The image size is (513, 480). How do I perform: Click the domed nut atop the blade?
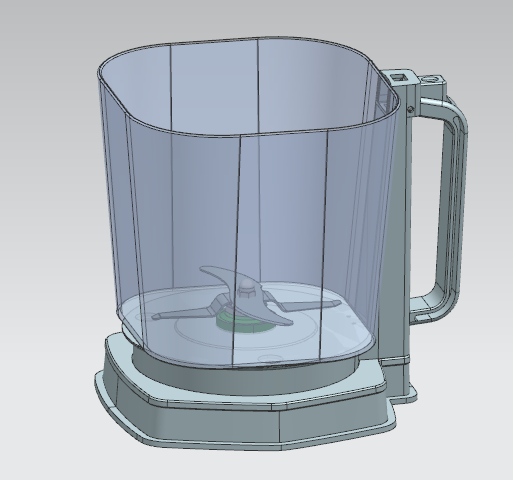point(246,288)
